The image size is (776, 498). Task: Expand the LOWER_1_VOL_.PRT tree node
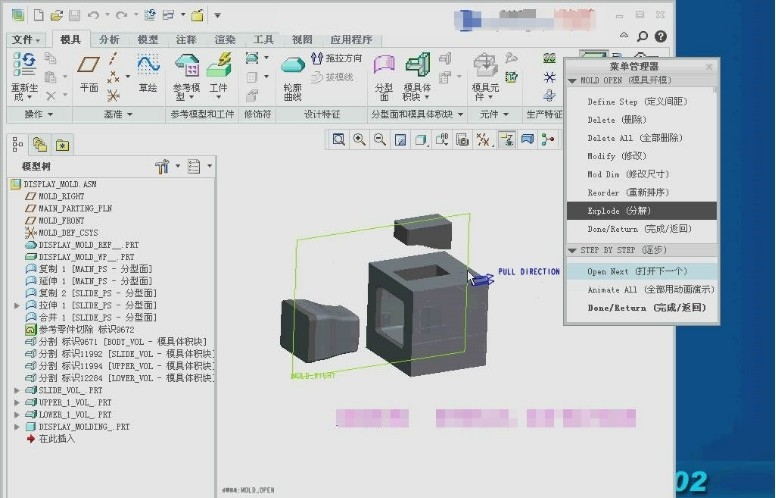click(17, 414)
